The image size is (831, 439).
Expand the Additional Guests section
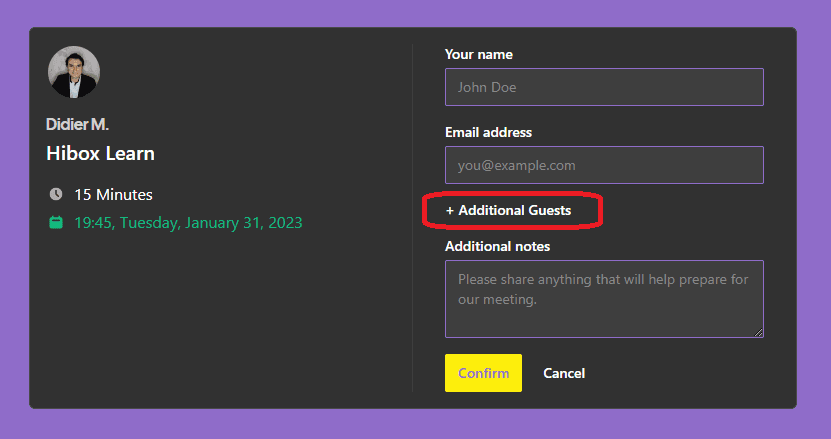pos(509,211)
